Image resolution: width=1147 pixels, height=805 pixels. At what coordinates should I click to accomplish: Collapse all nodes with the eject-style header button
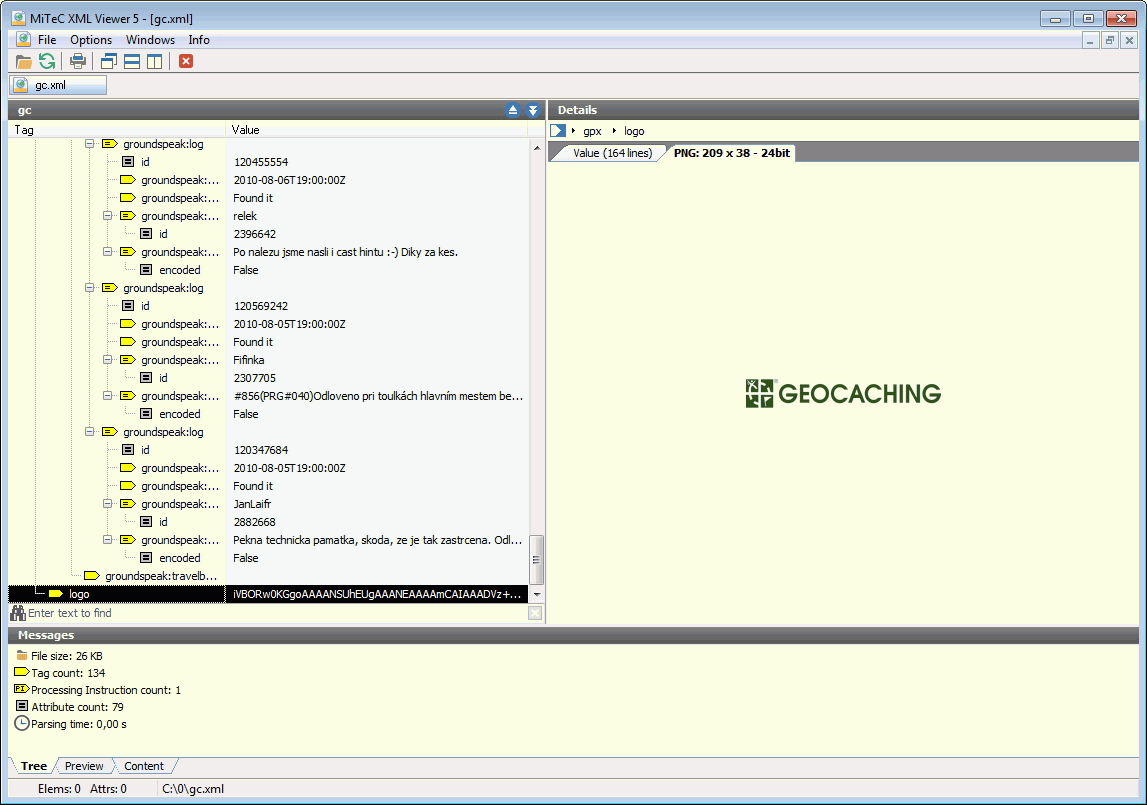coord(513,110)
